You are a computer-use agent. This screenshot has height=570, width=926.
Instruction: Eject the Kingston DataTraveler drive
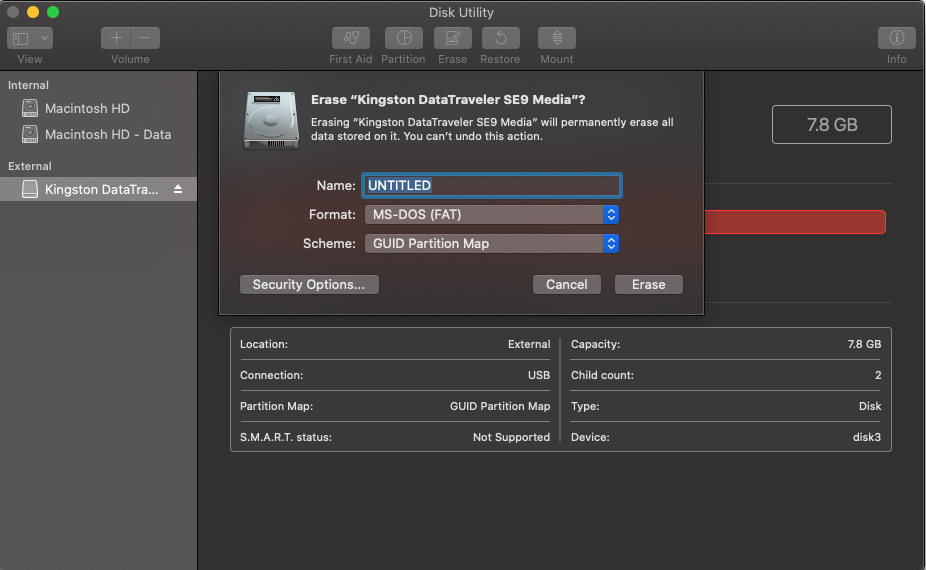[x=178, y=189]
